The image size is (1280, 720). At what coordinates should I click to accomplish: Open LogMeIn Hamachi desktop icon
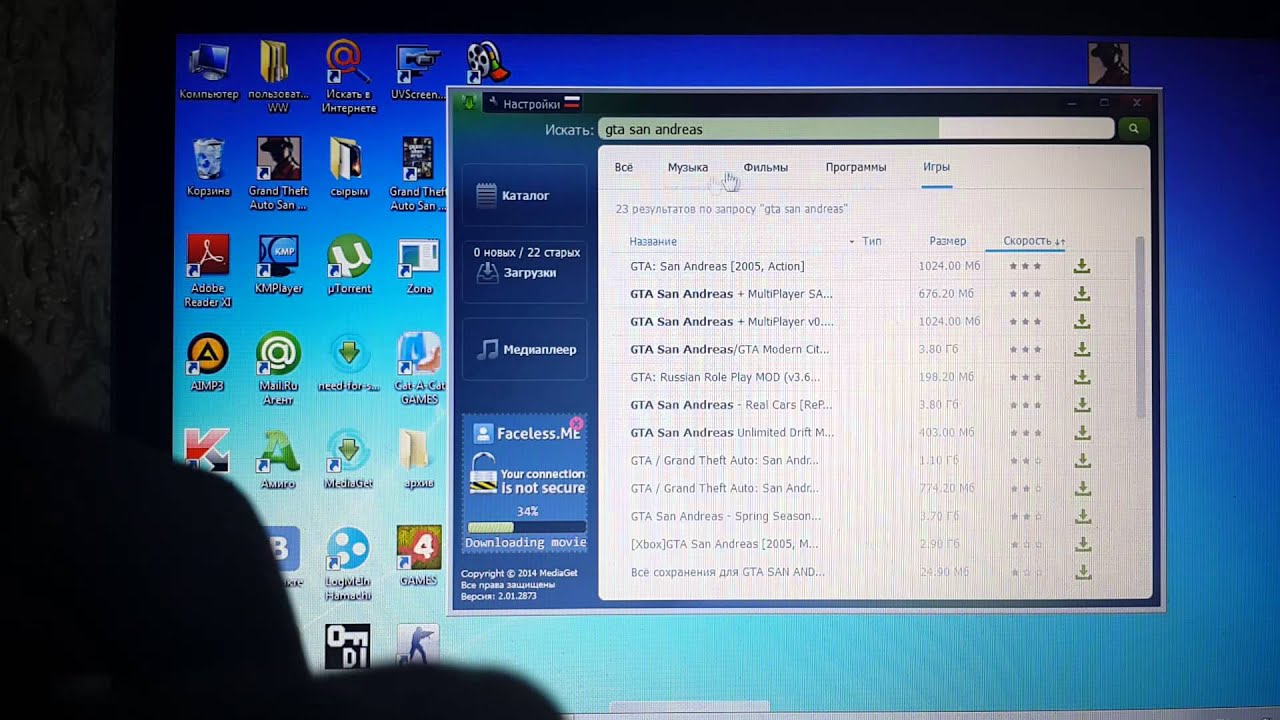tap(348, 564)
